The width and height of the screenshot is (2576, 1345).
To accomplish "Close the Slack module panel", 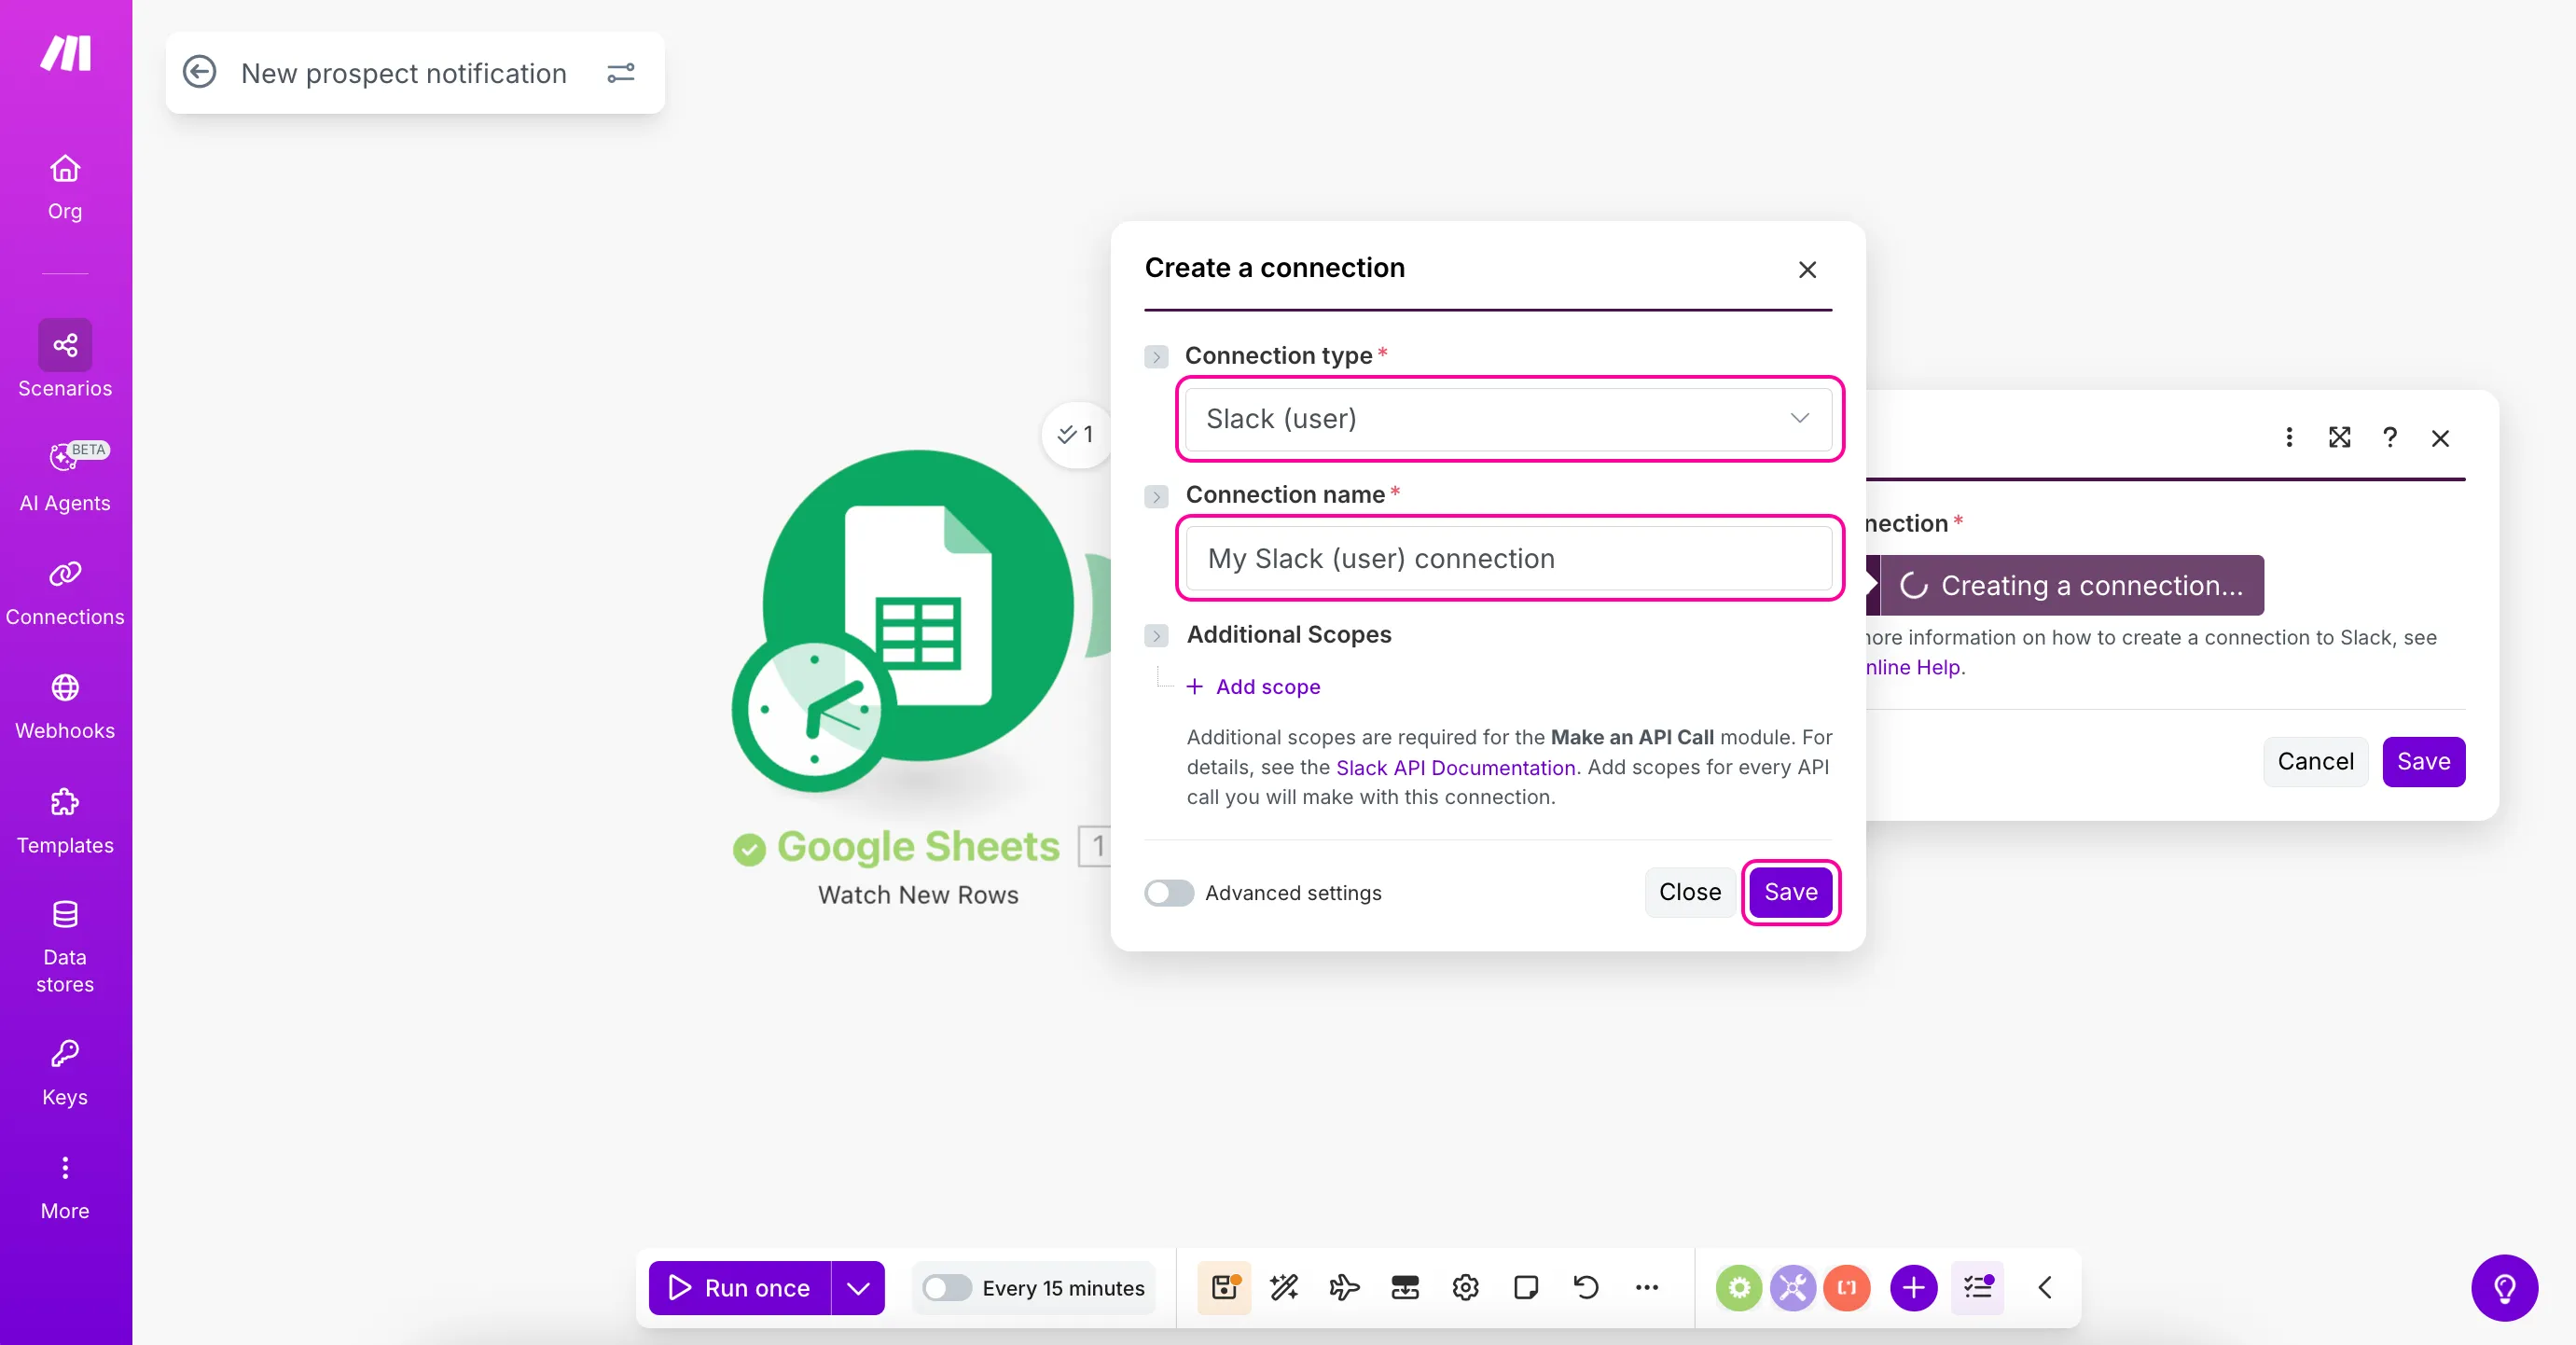I will click(x=2440, y=438).
